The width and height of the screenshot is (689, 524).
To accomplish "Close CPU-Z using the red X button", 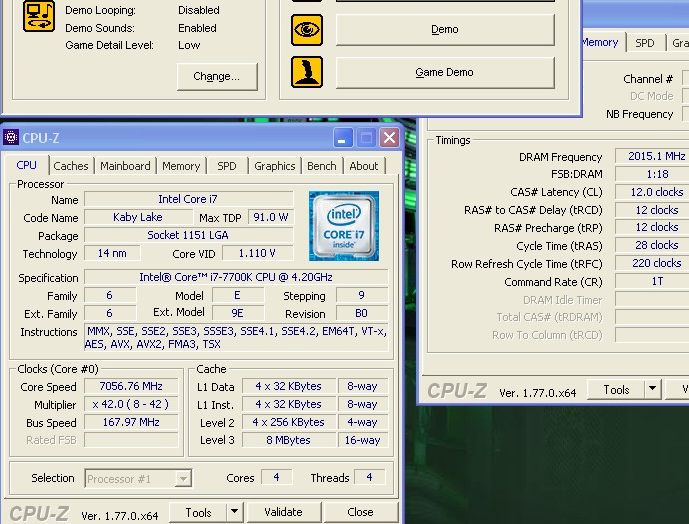I will tap(389, 138).
